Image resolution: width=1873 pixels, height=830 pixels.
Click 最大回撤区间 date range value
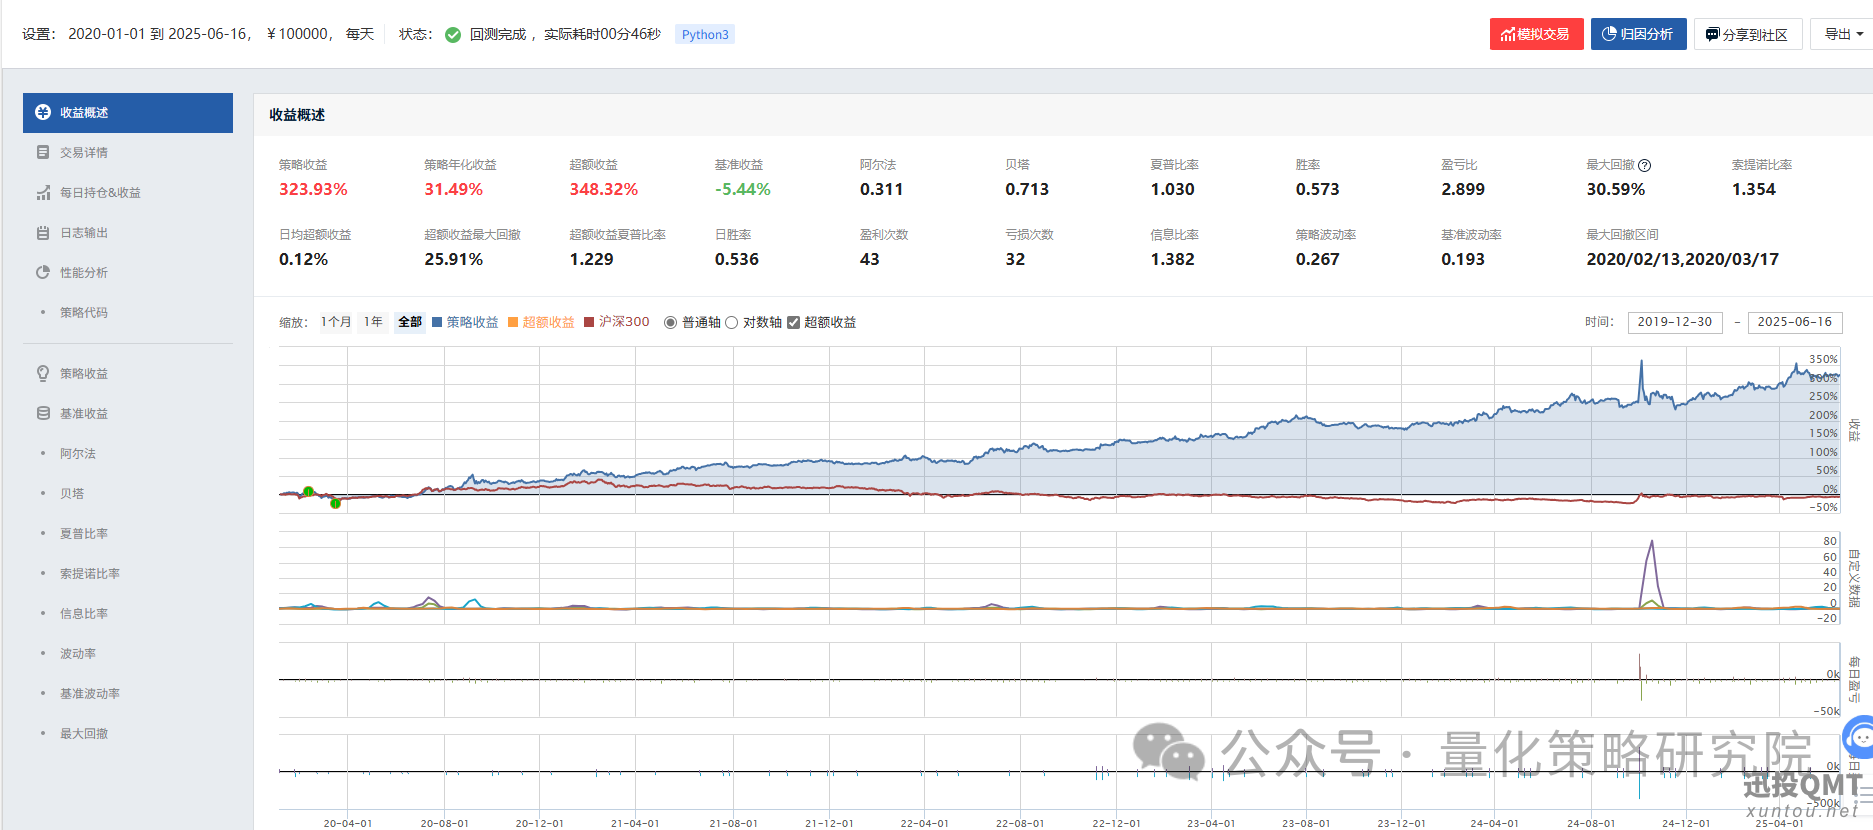1683,259
